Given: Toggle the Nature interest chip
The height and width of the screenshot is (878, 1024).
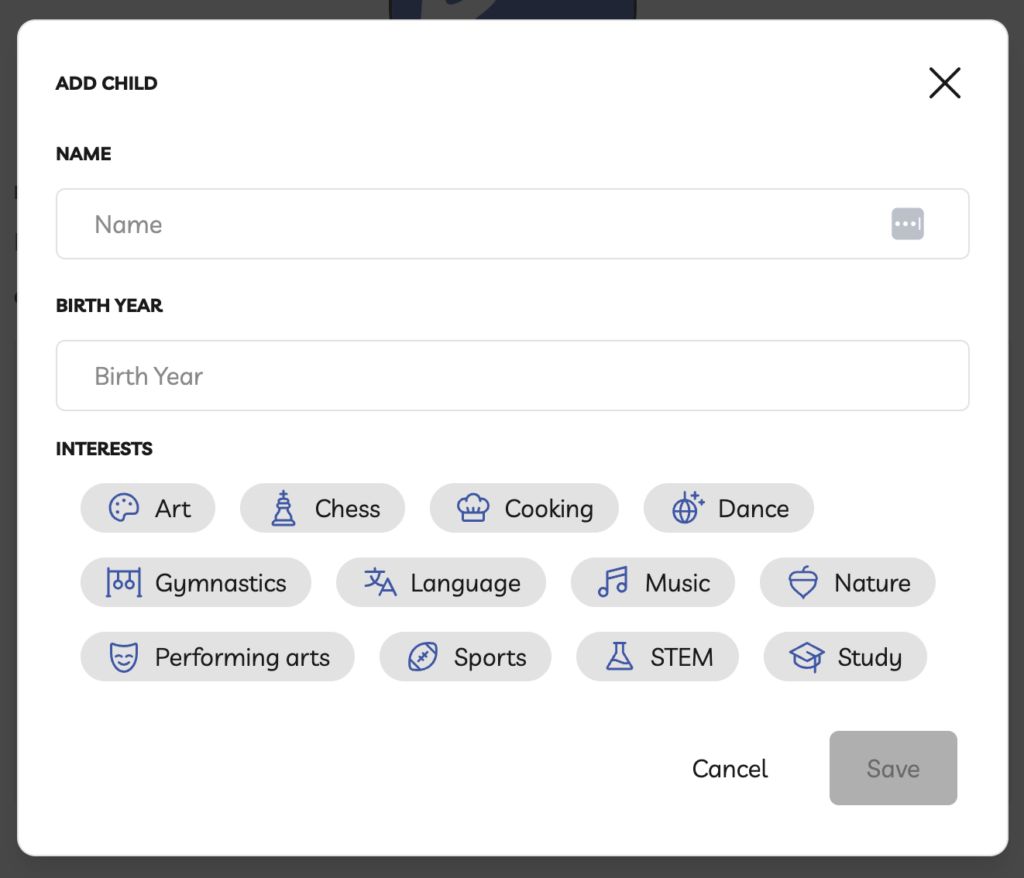Looking at the screenshot, I should 847,582.
